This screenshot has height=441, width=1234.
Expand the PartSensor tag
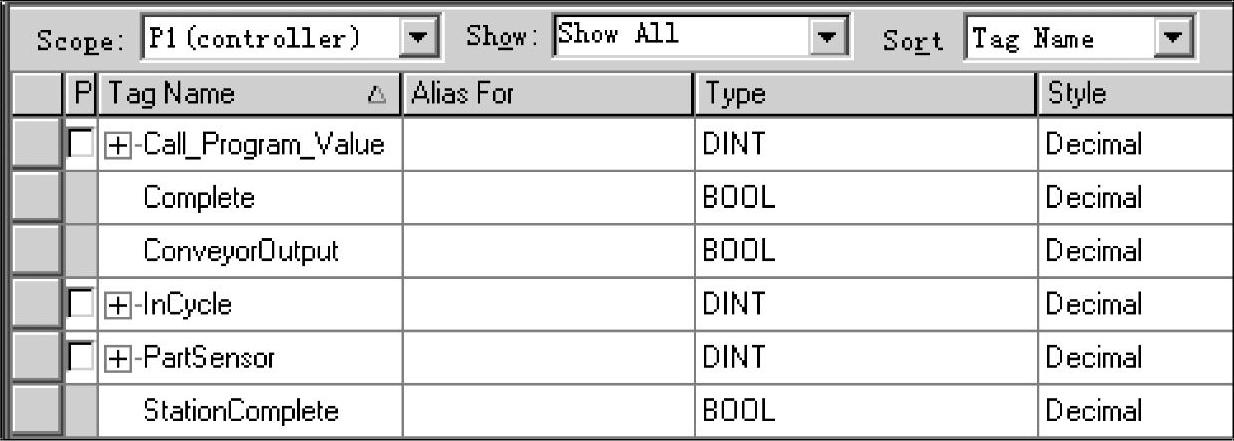click(x=119, y=358)
